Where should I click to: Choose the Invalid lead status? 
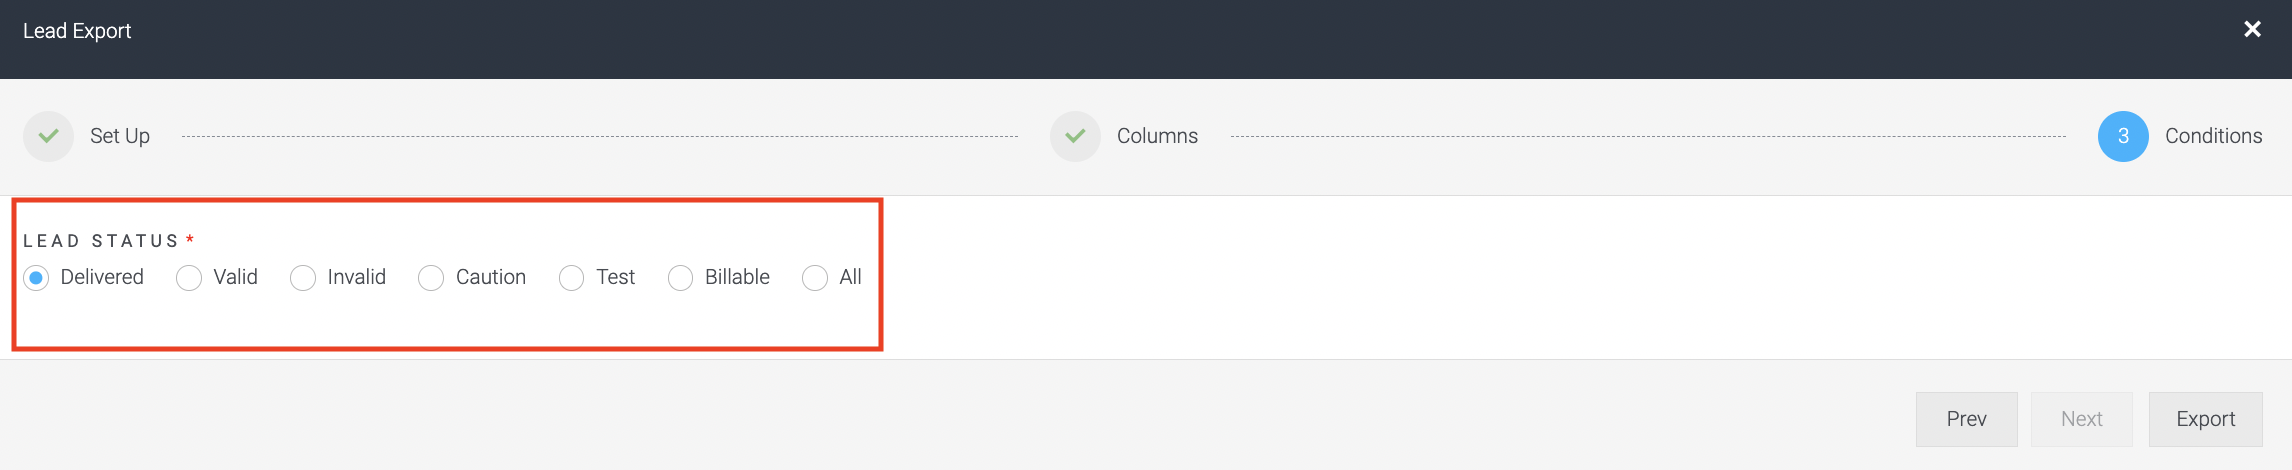coord(303,278)
